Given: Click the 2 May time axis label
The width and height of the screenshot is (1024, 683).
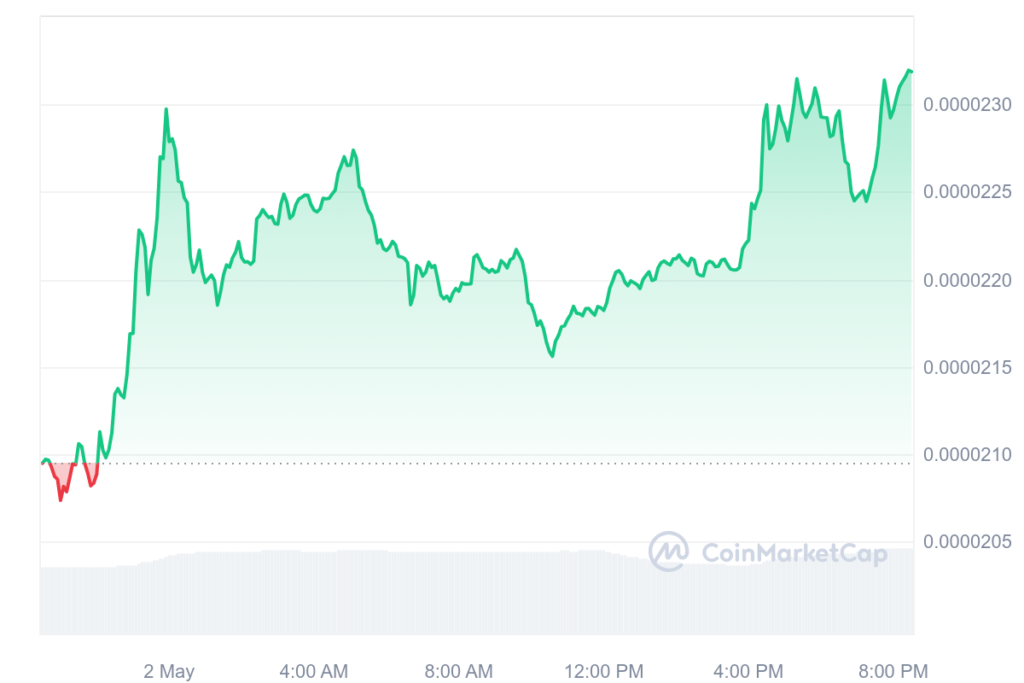Looking at the screenshot, I should point(169,671).
